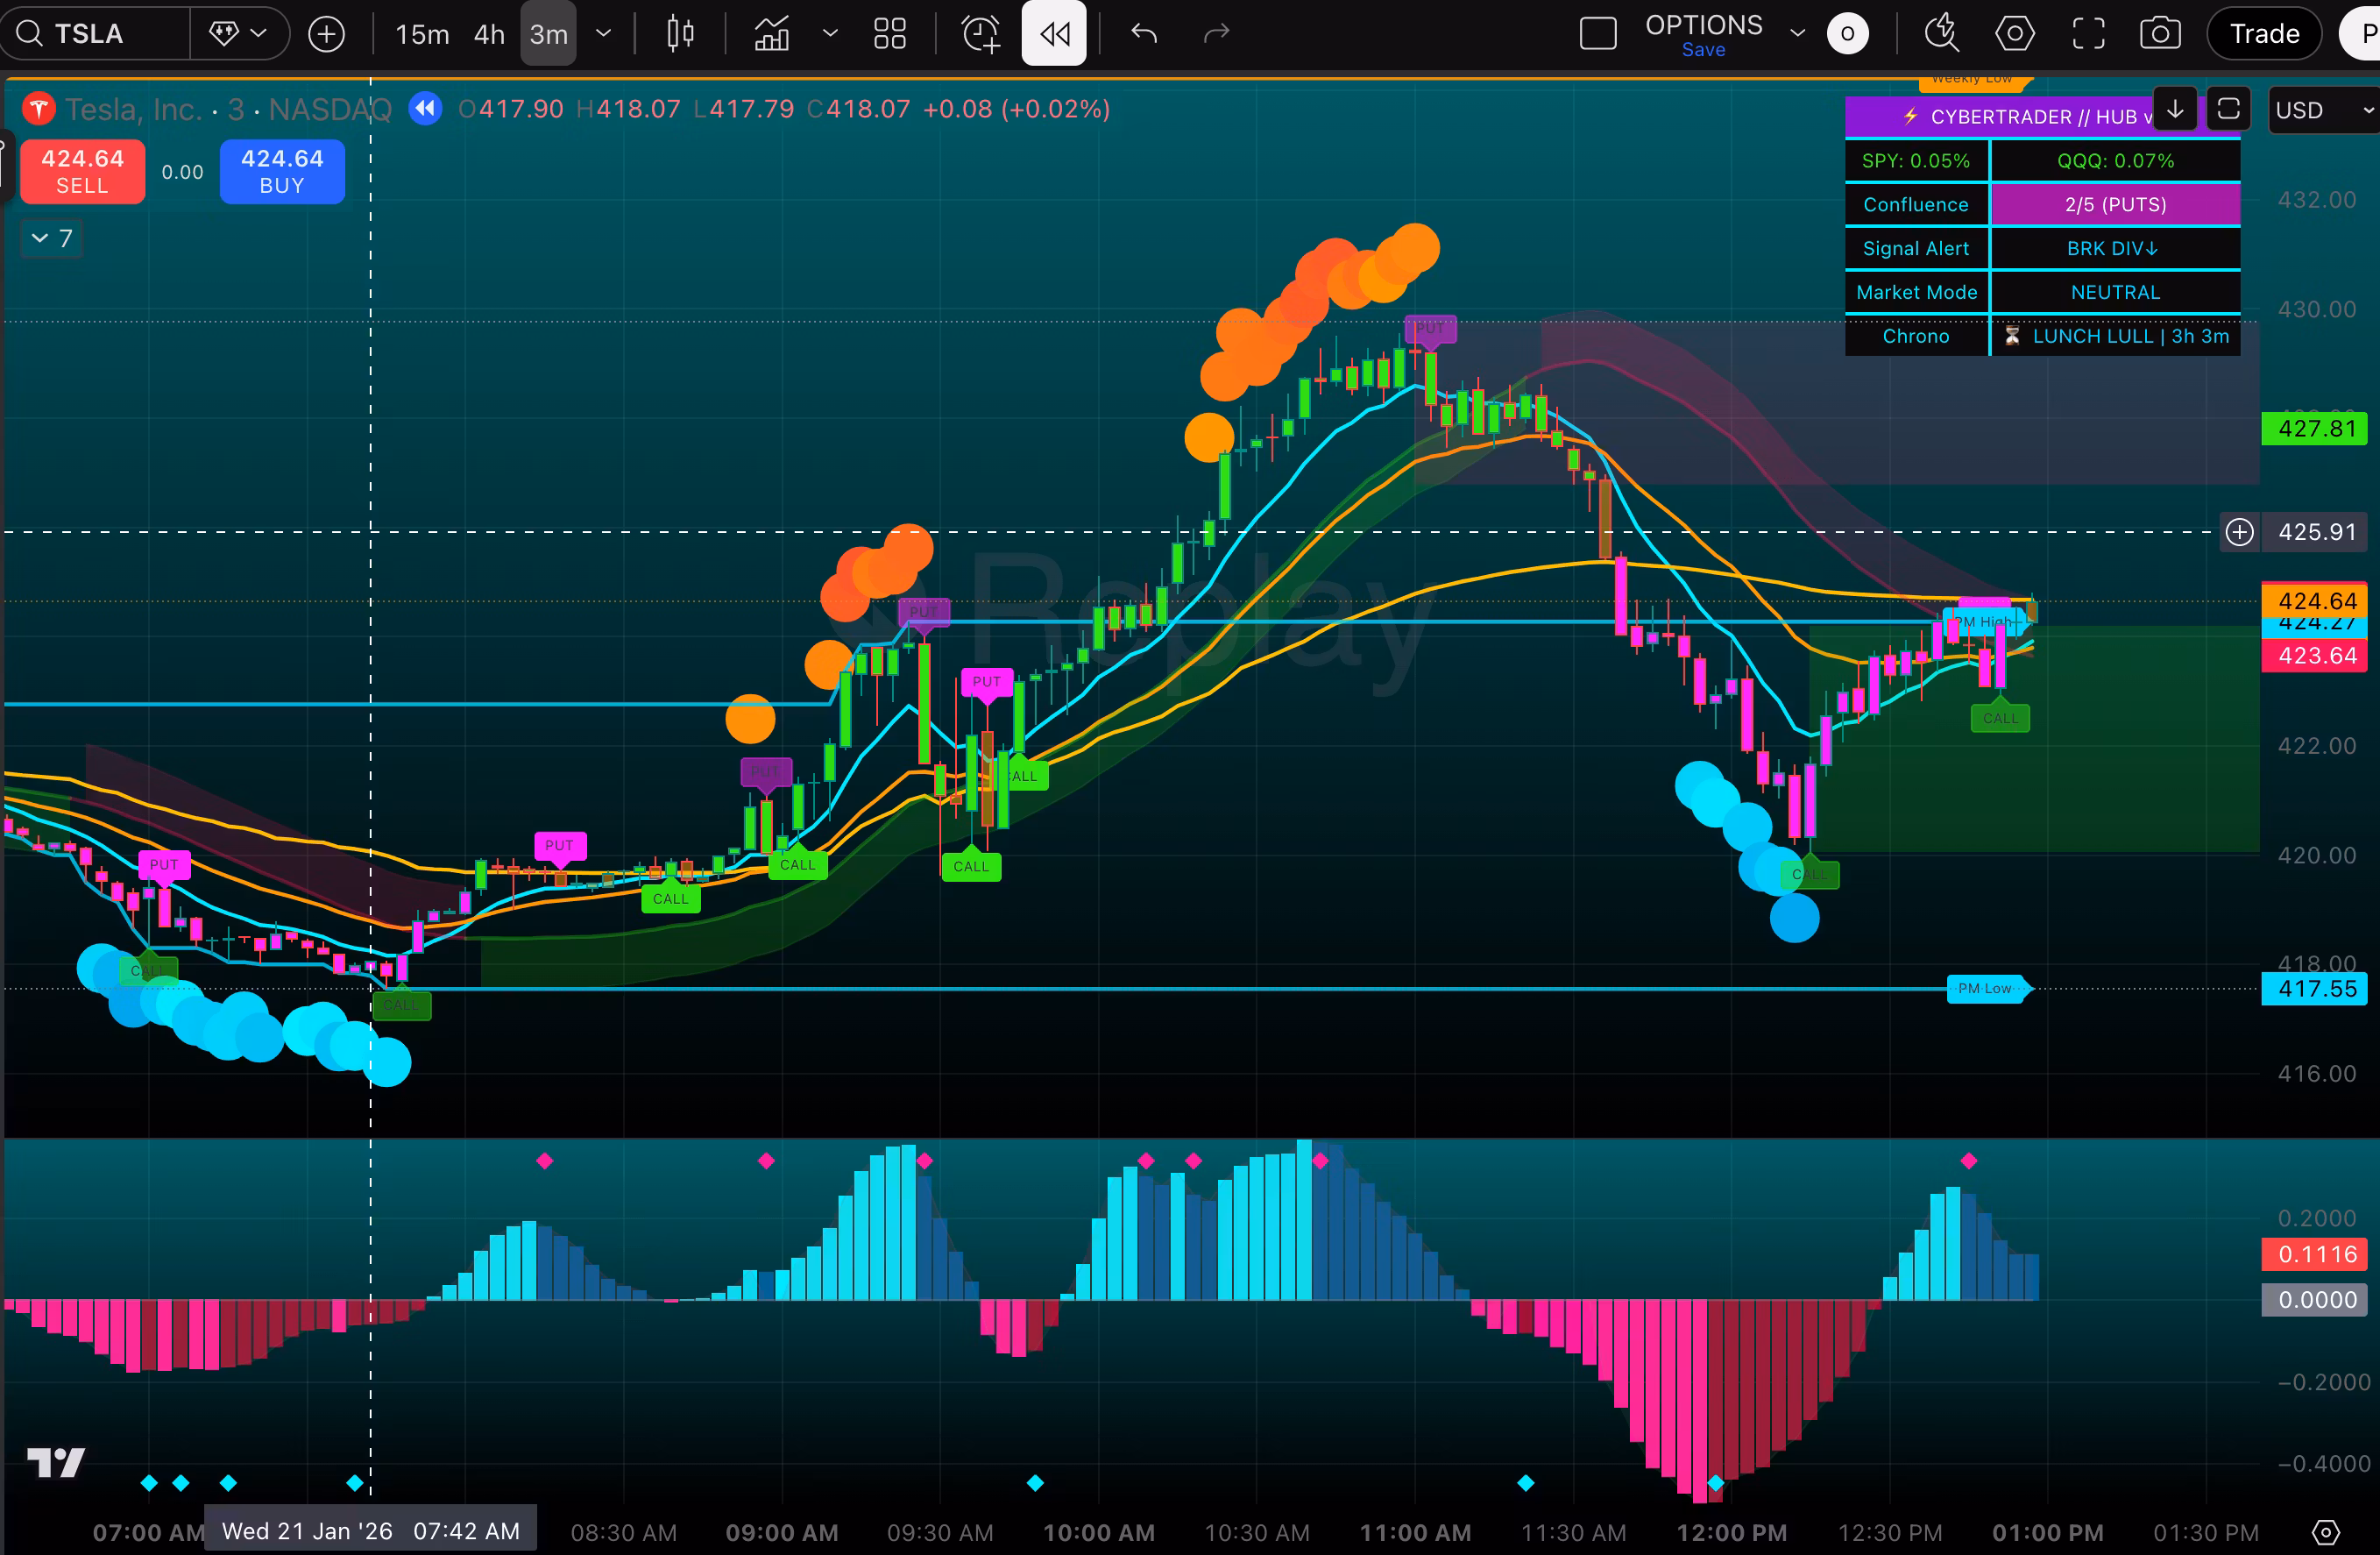Click the red 424.64 SELL button

(83, 172)
